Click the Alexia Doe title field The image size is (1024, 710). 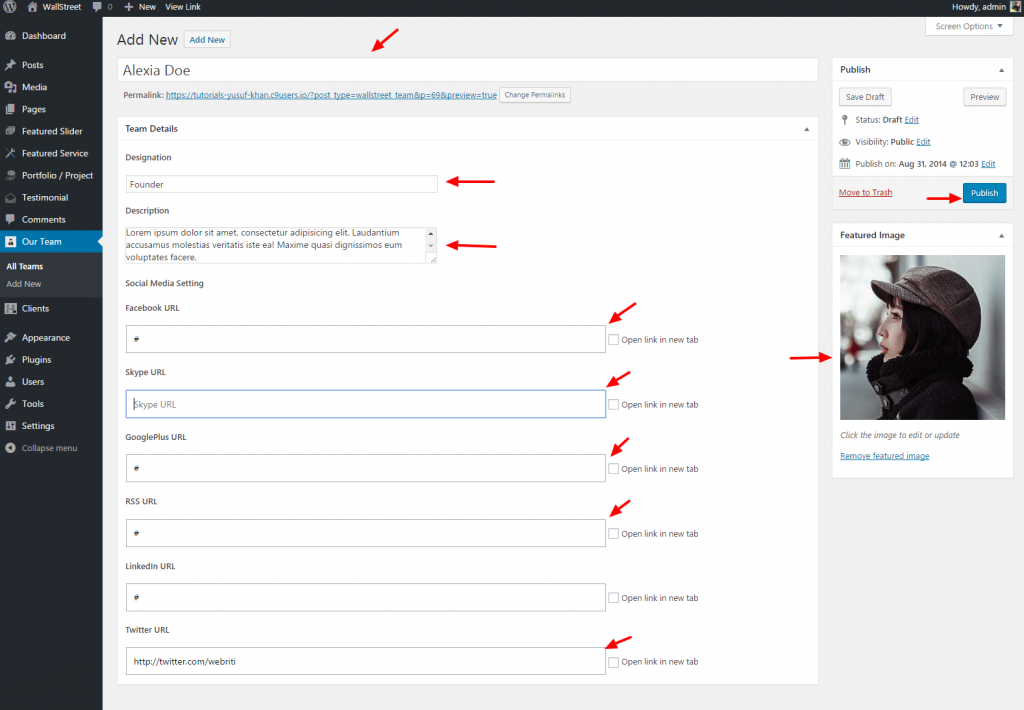click(468, 70)
